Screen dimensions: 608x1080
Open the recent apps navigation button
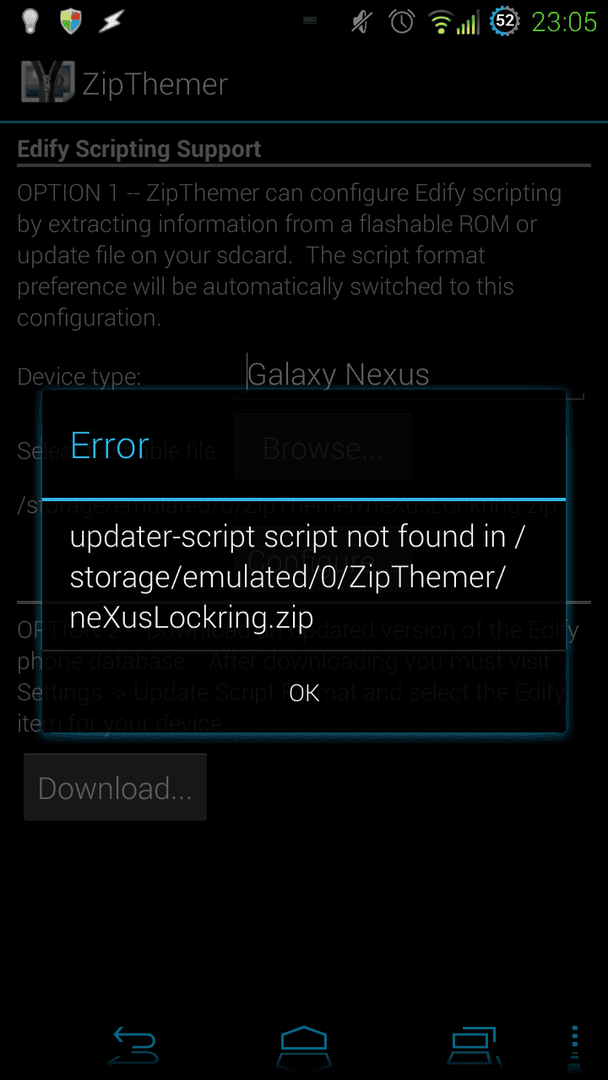tap(472, 1046)
